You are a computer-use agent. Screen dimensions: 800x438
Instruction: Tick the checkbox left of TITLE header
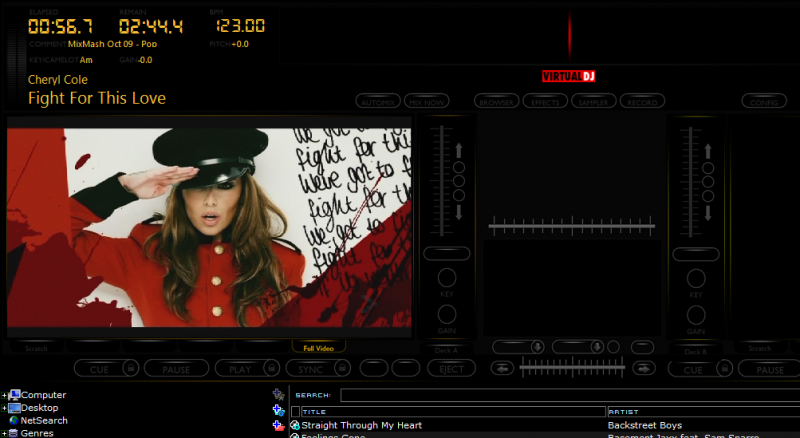tap(295, 411)
